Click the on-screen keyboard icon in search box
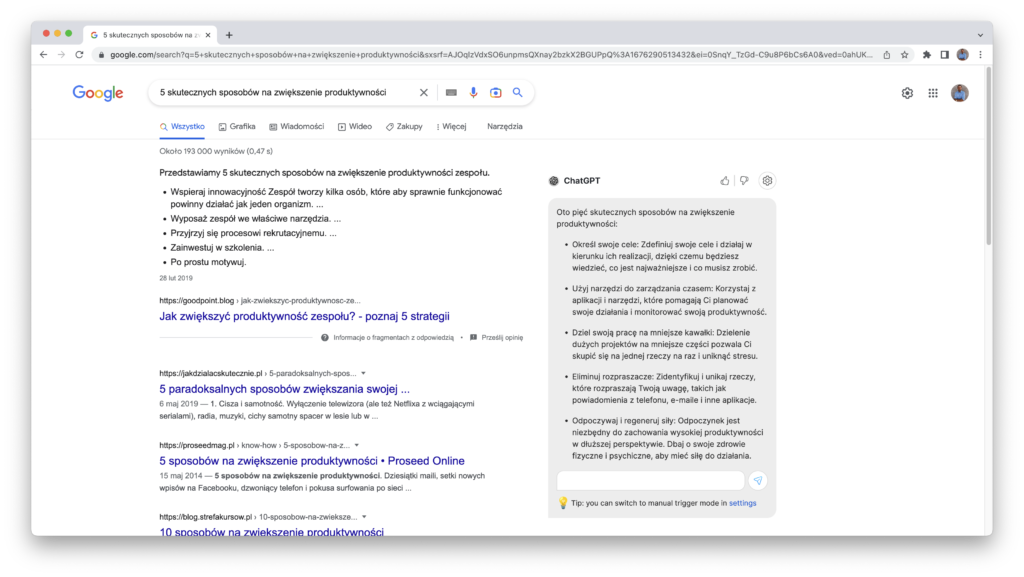1024x577 pixels. click(451, 93)
